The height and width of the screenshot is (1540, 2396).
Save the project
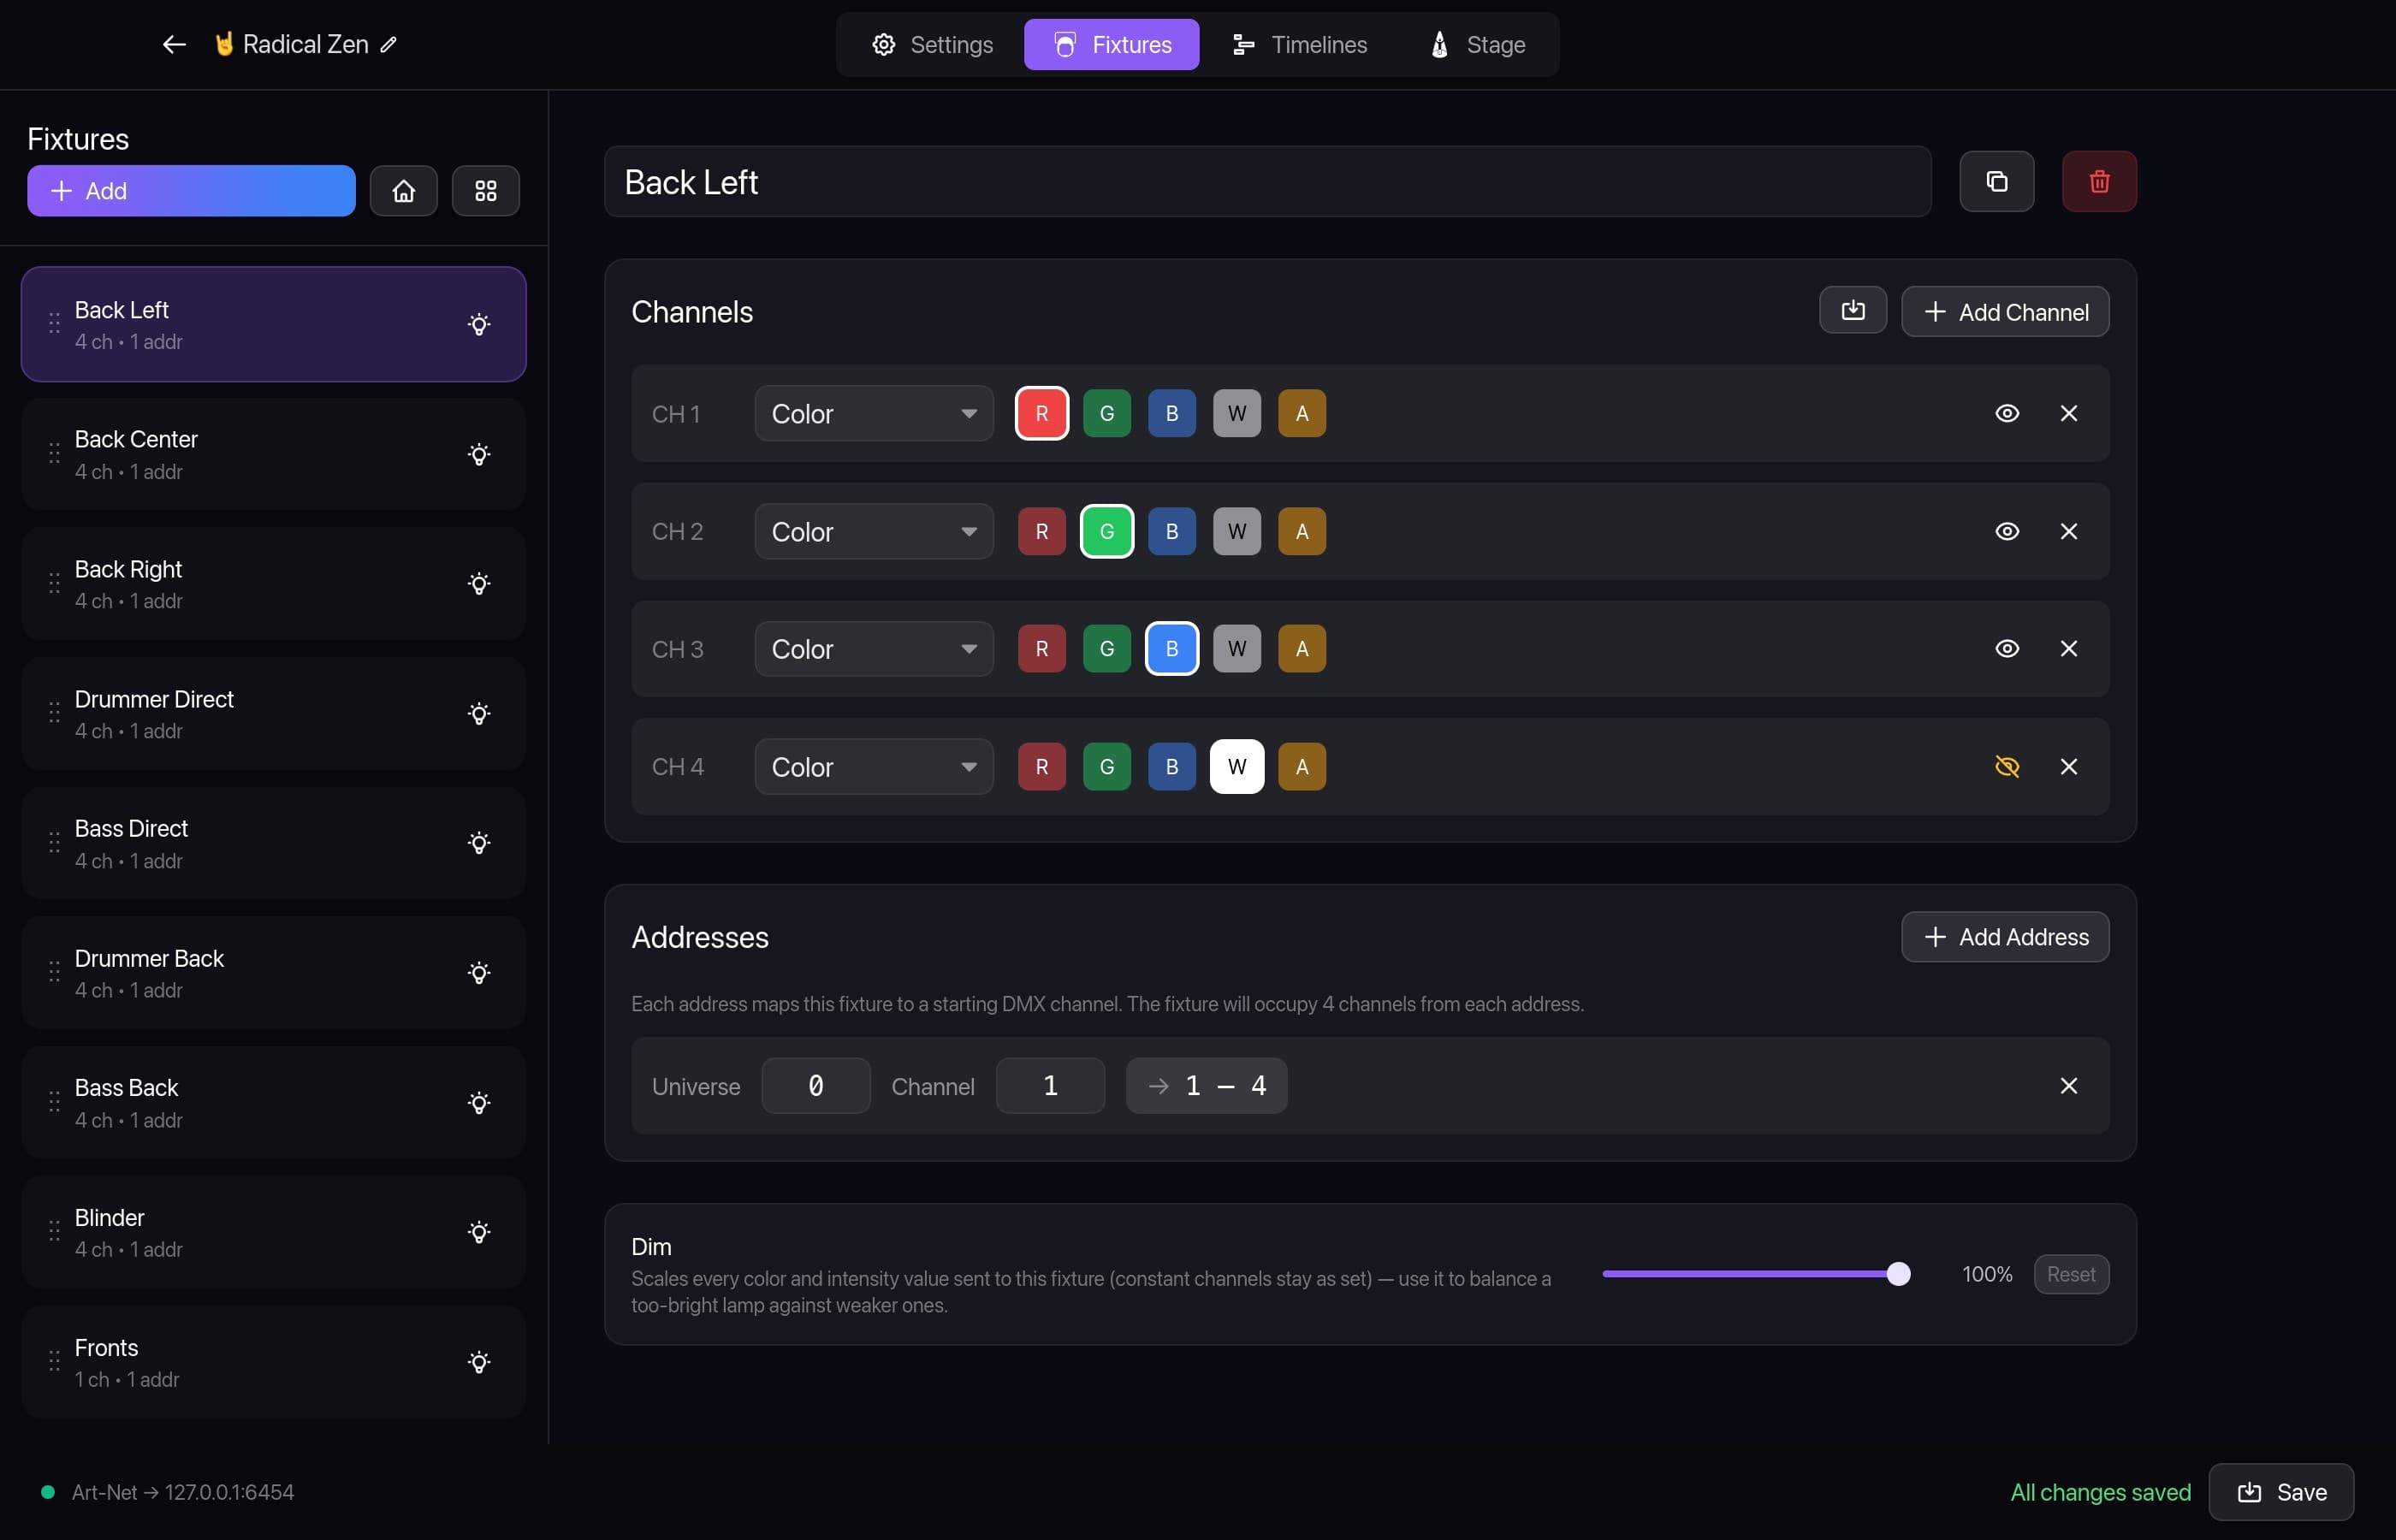click(2280, 1492)
